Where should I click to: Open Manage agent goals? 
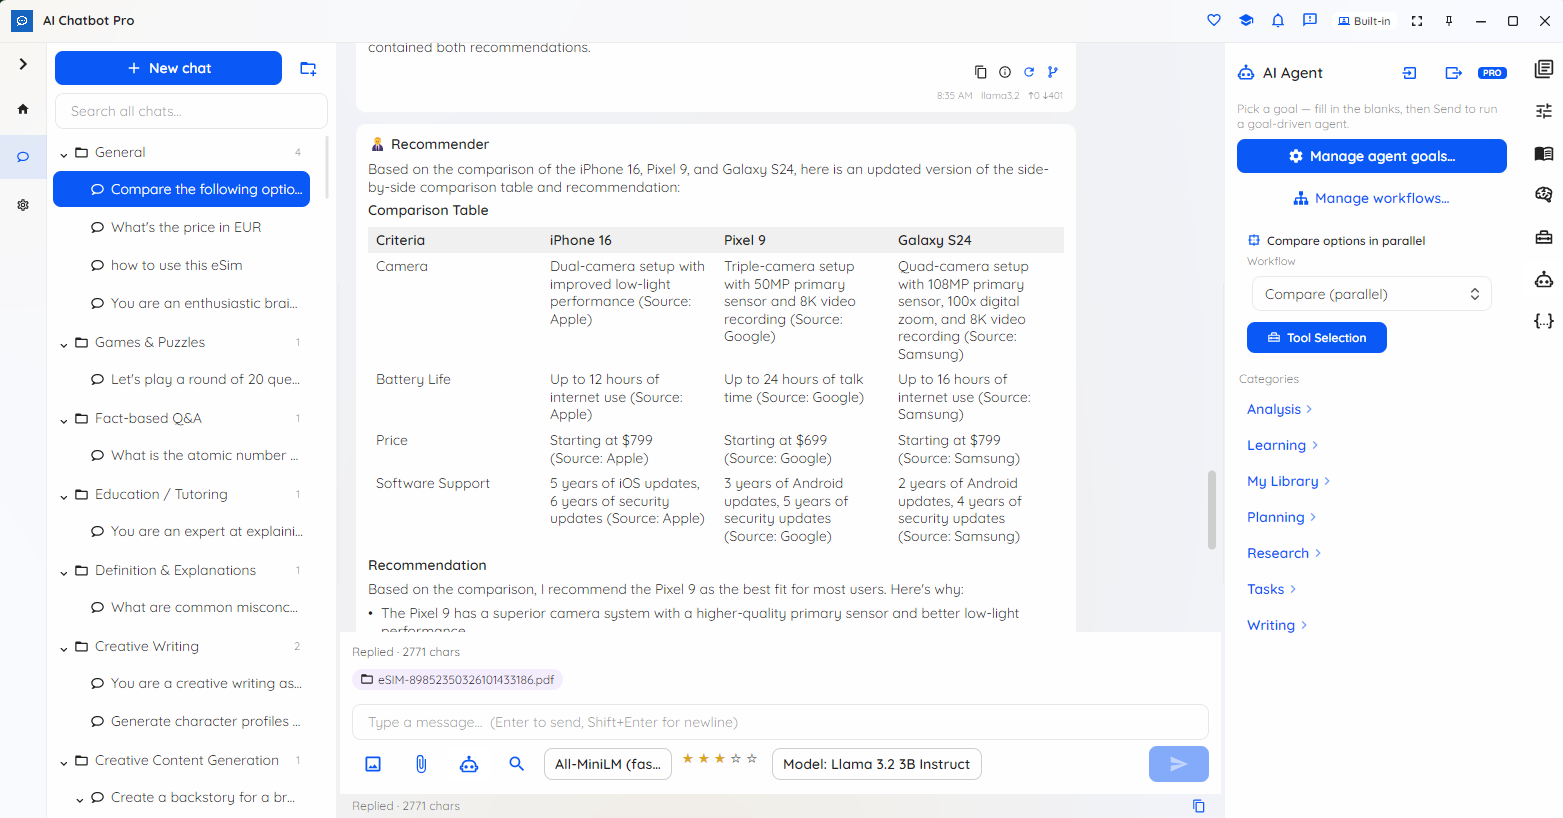click(1372, 156)
